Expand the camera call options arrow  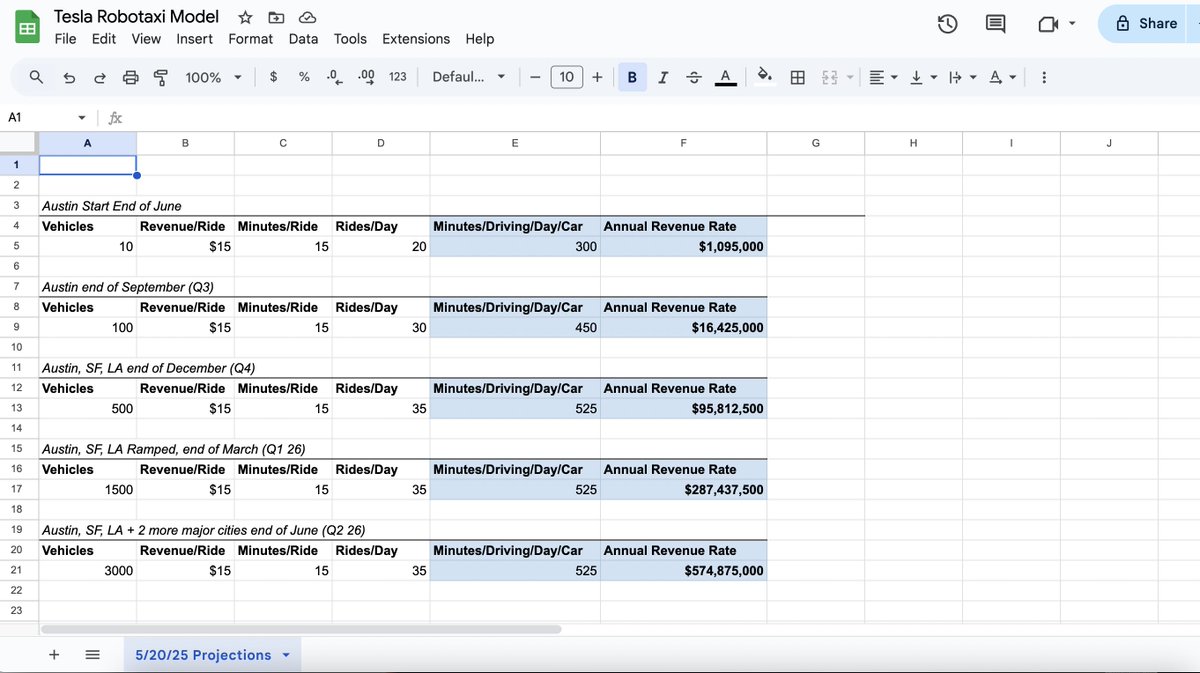coord(1073,24)
